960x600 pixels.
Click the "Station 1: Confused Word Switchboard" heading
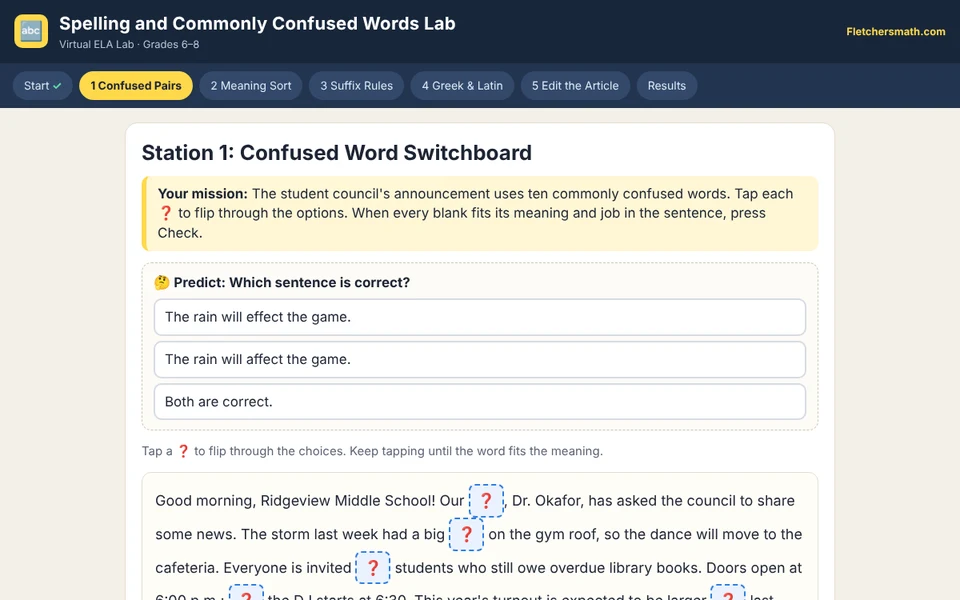tap(337, 153)
